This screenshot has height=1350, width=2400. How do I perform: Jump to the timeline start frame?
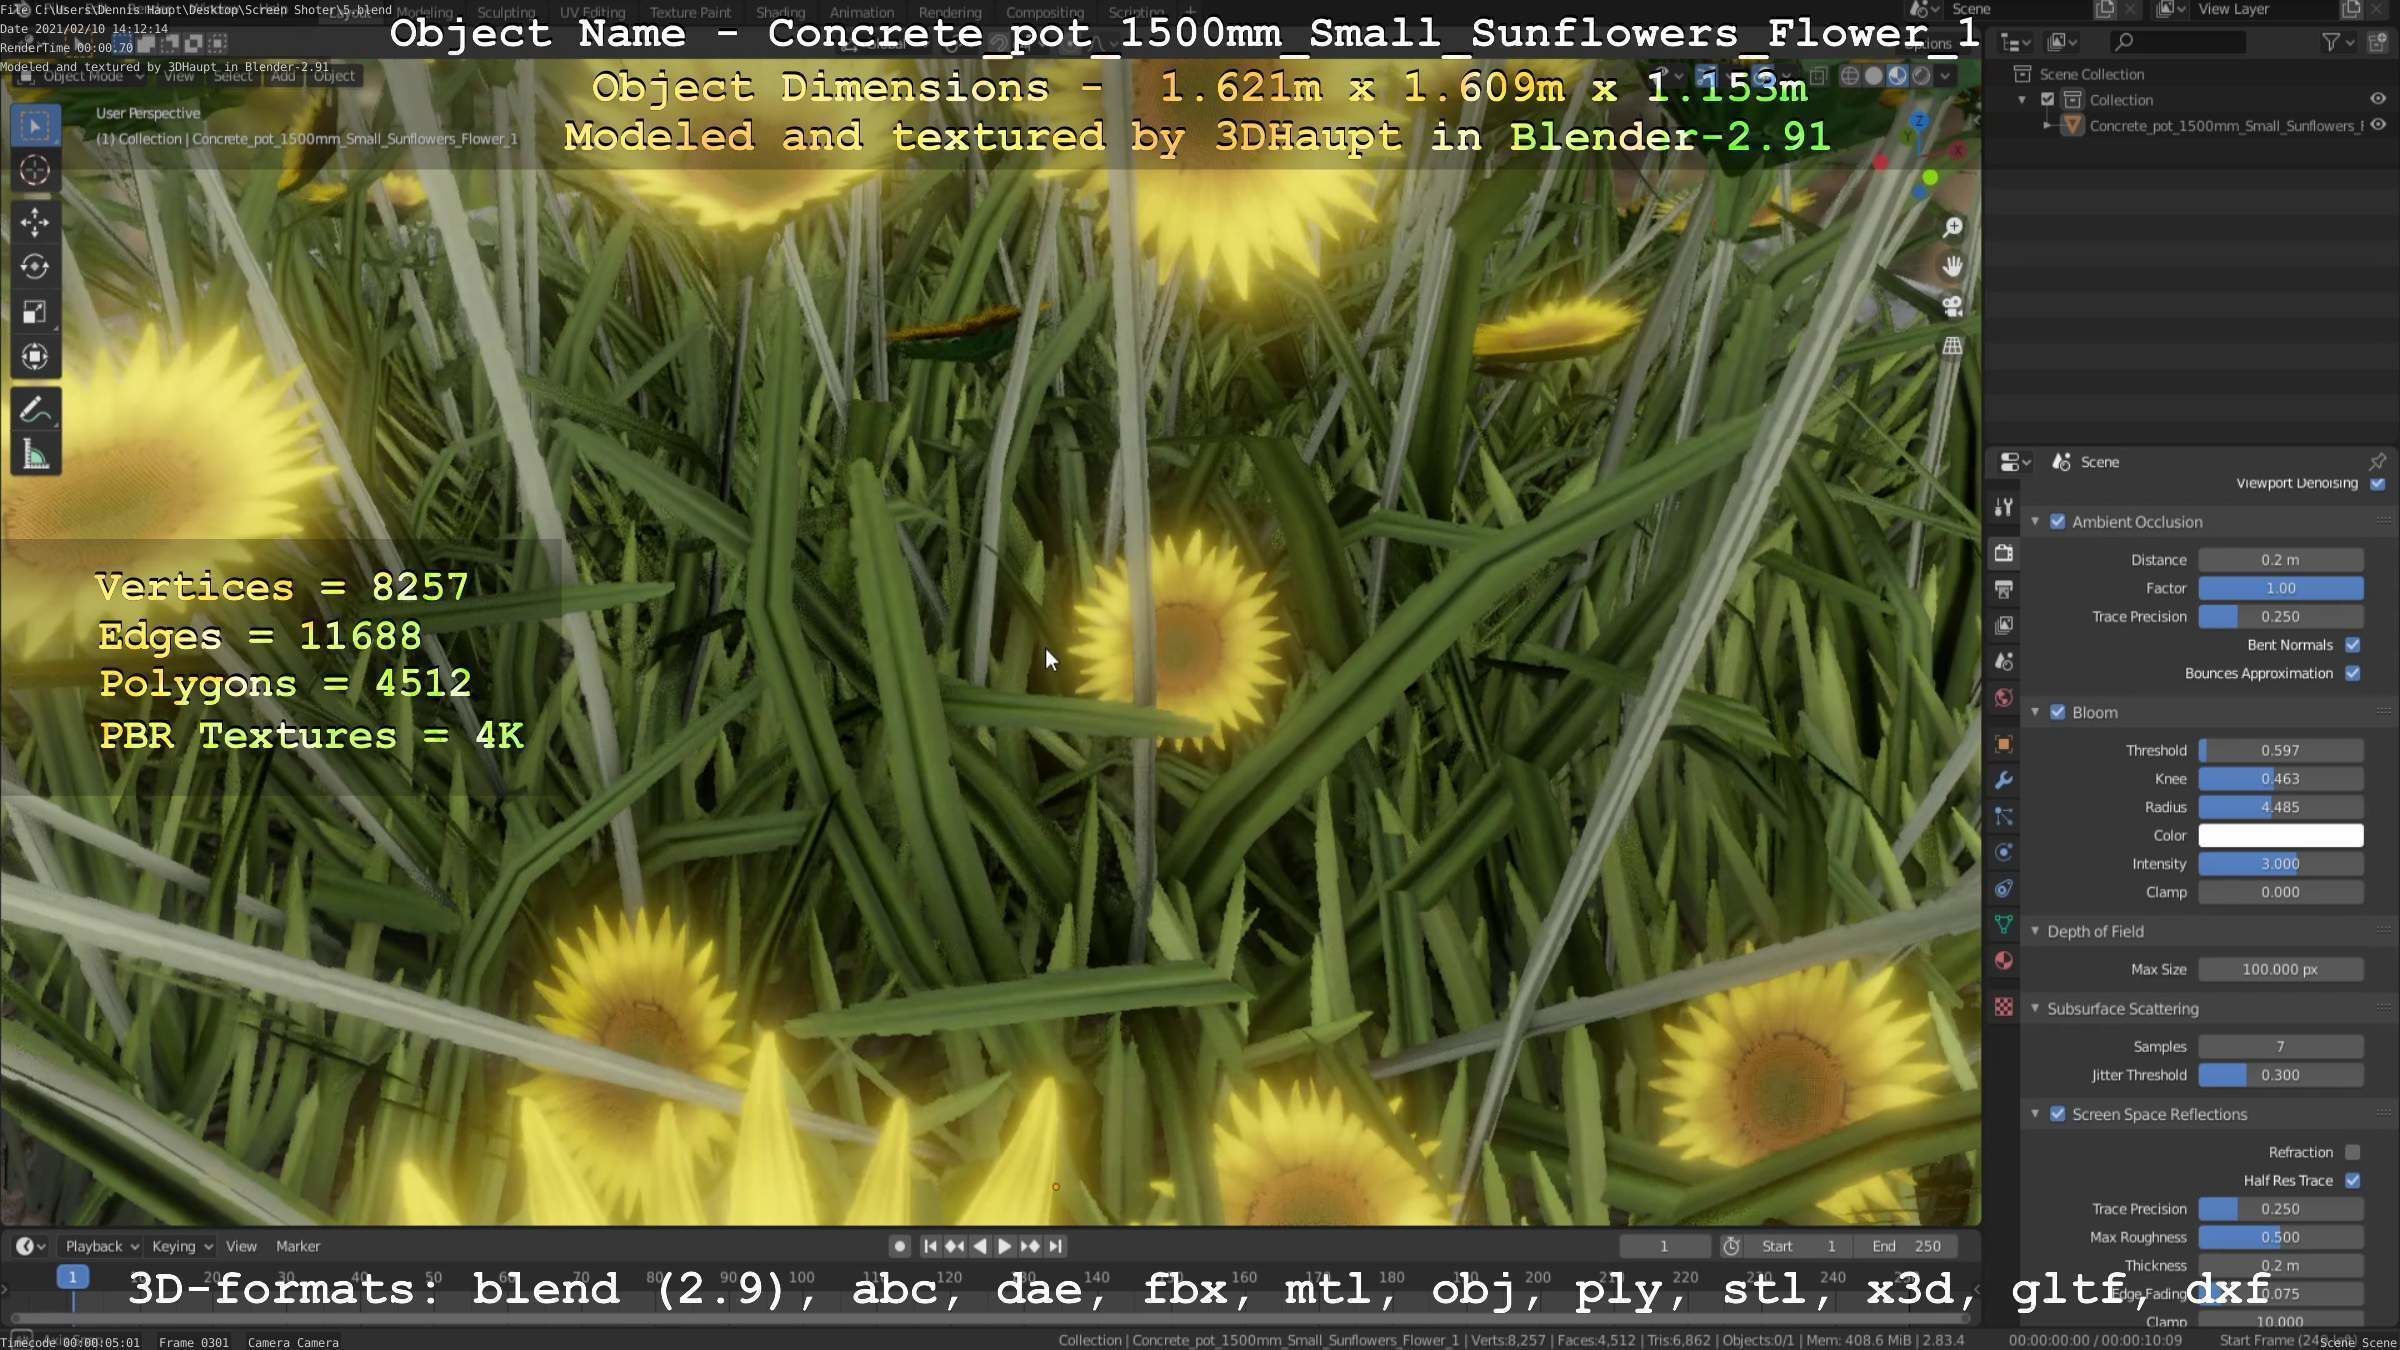click(930, 1246)
